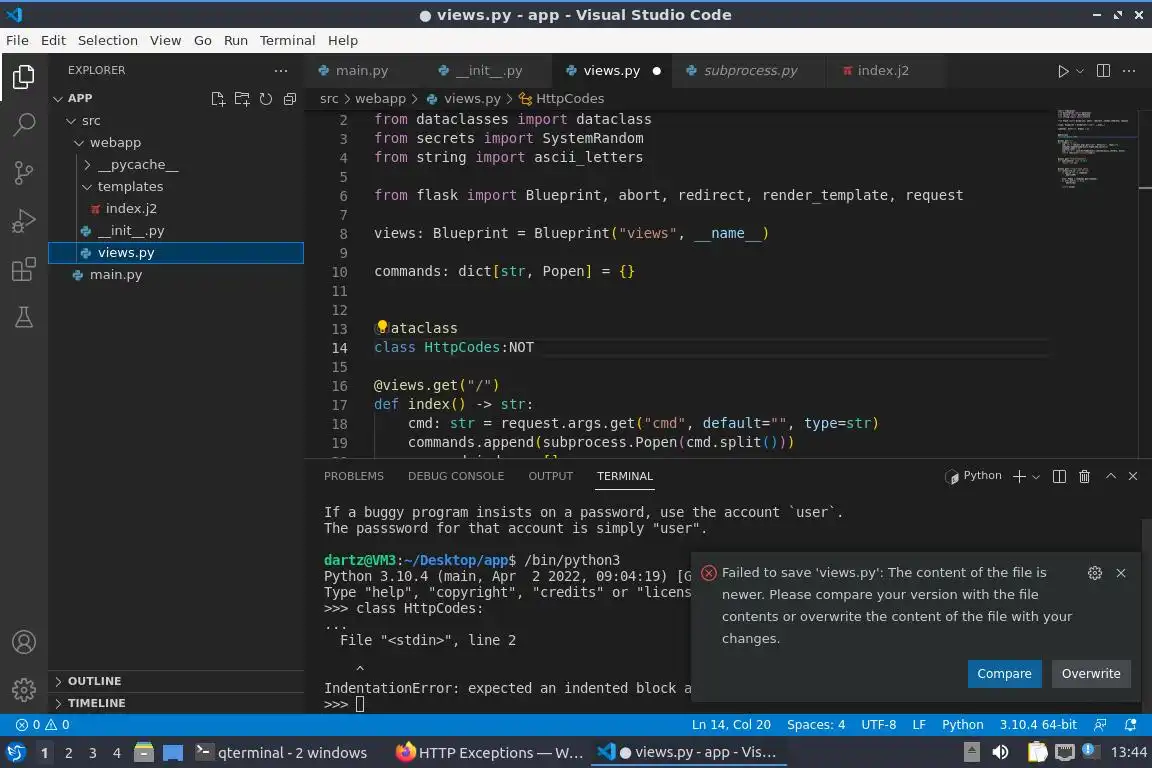Open terminal launch profile dropdown
Image resolution: width=1152 pixels, height=768 pixels.
coord(1036,477)
